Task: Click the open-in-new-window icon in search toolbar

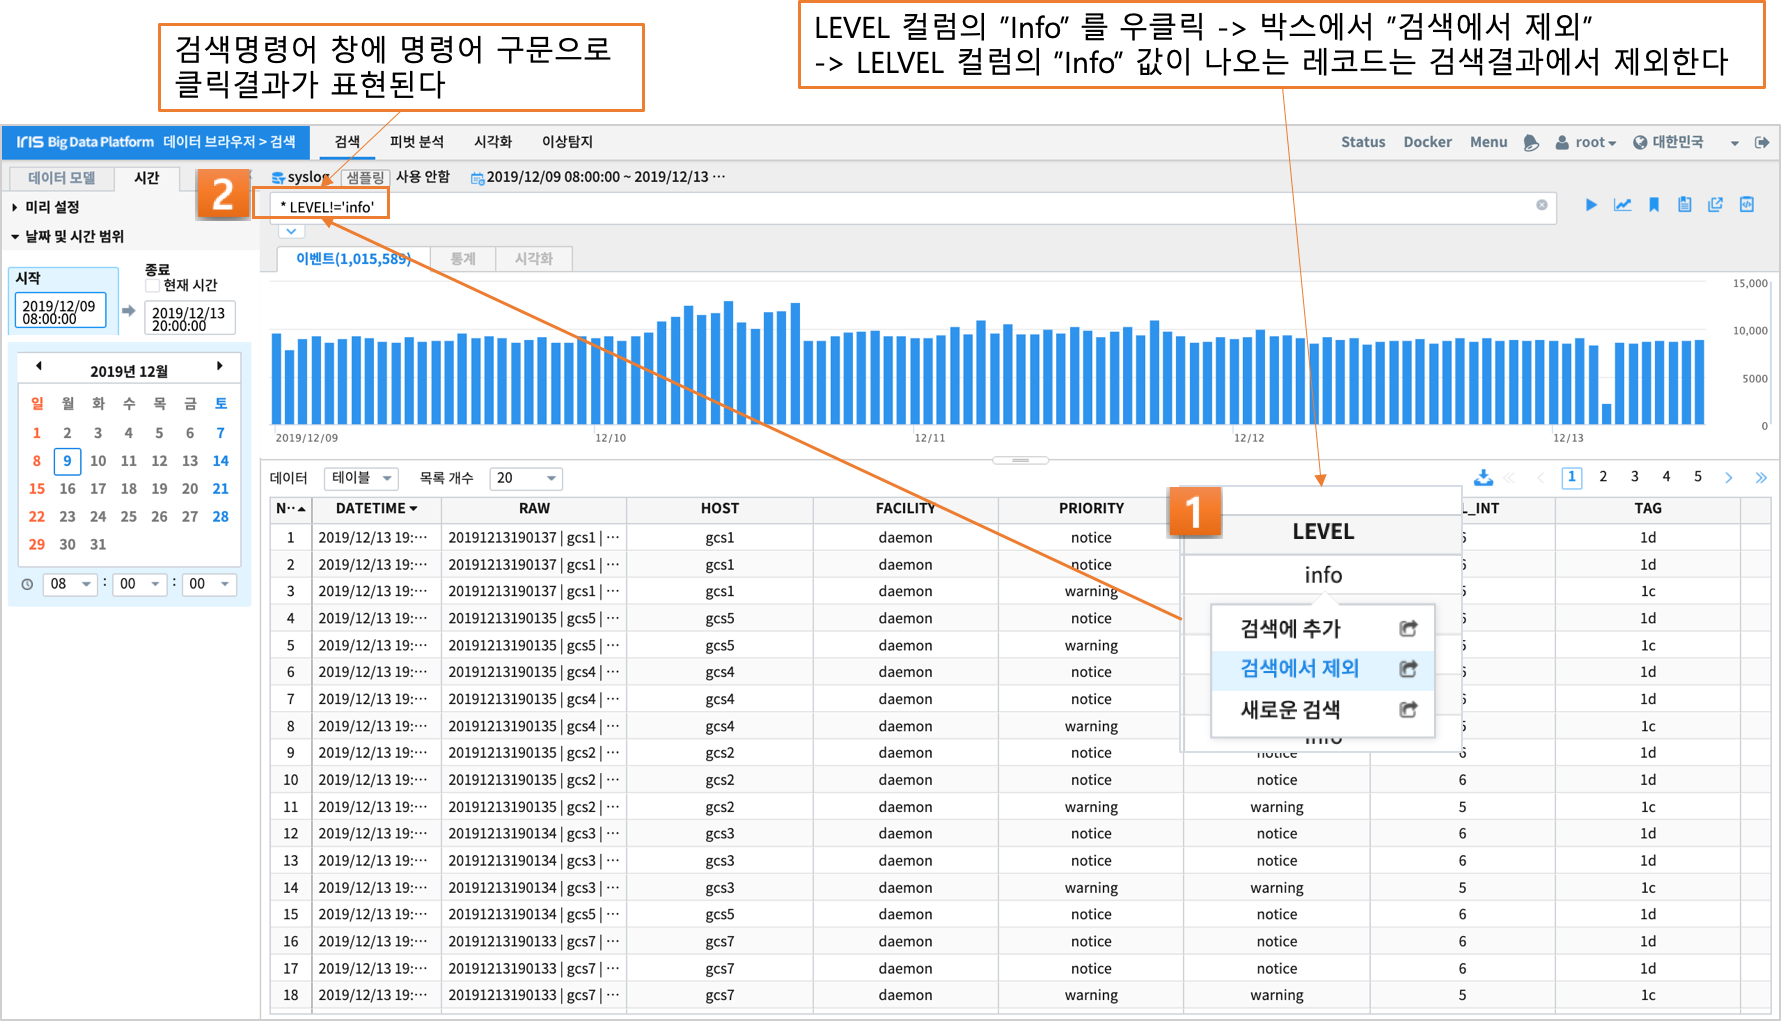Action: tap(1716, 205)
